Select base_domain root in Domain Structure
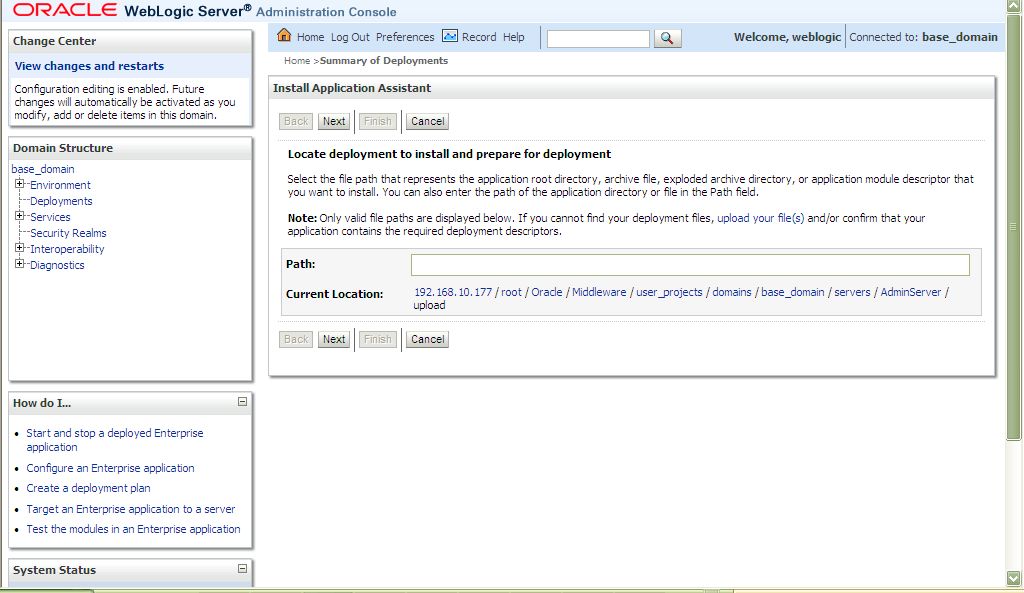This screenshot has width=1024, height=593. point(43,169)
